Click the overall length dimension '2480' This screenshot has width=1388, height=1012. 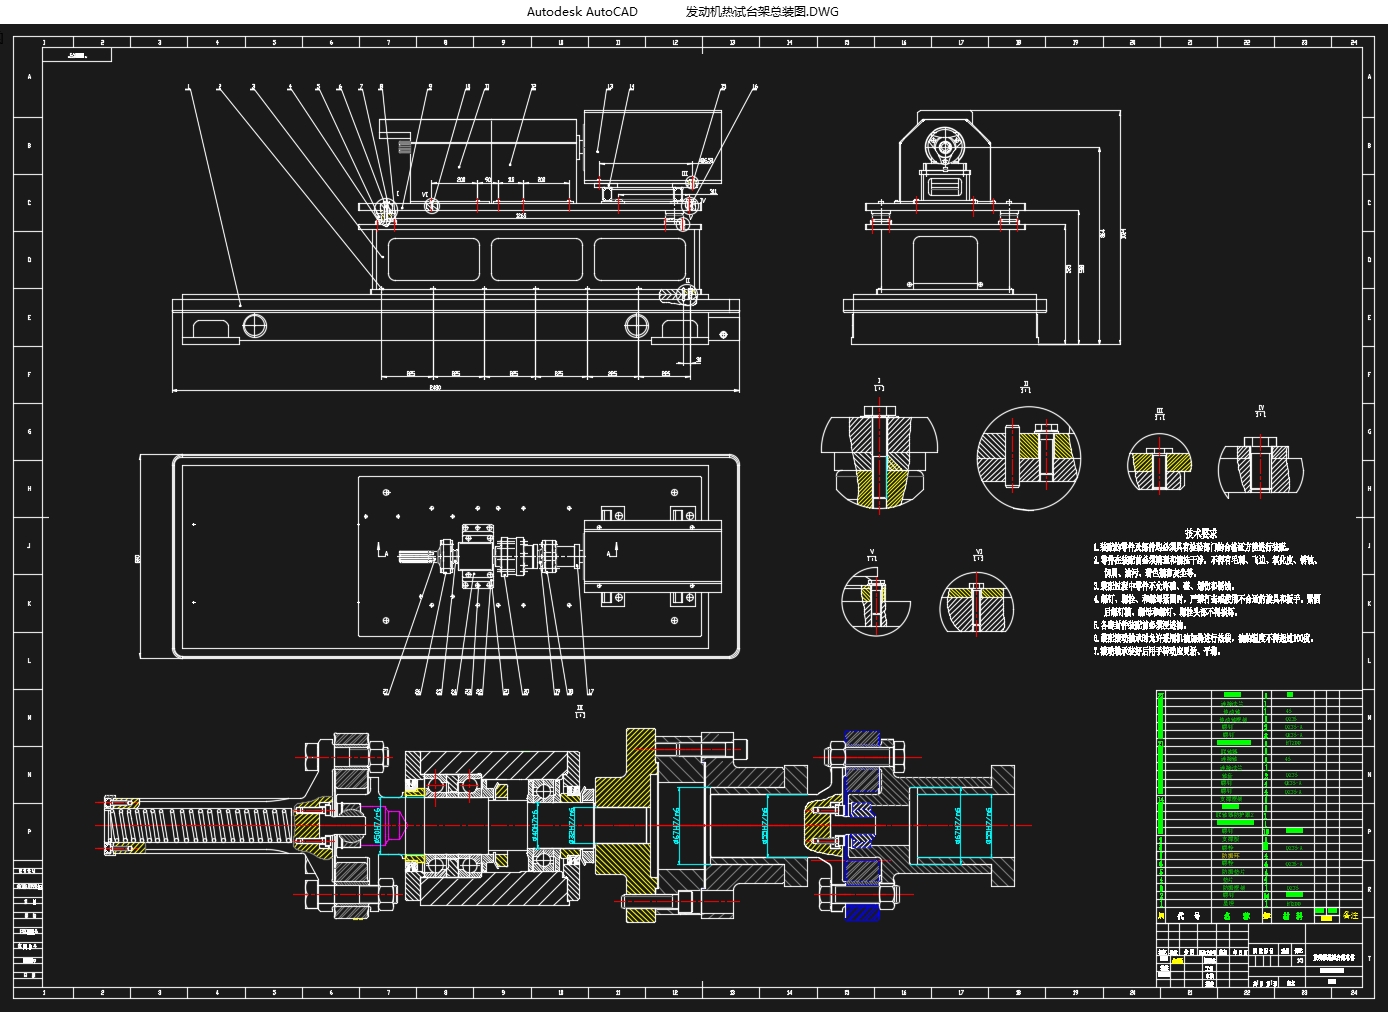(x=435, y=386)
